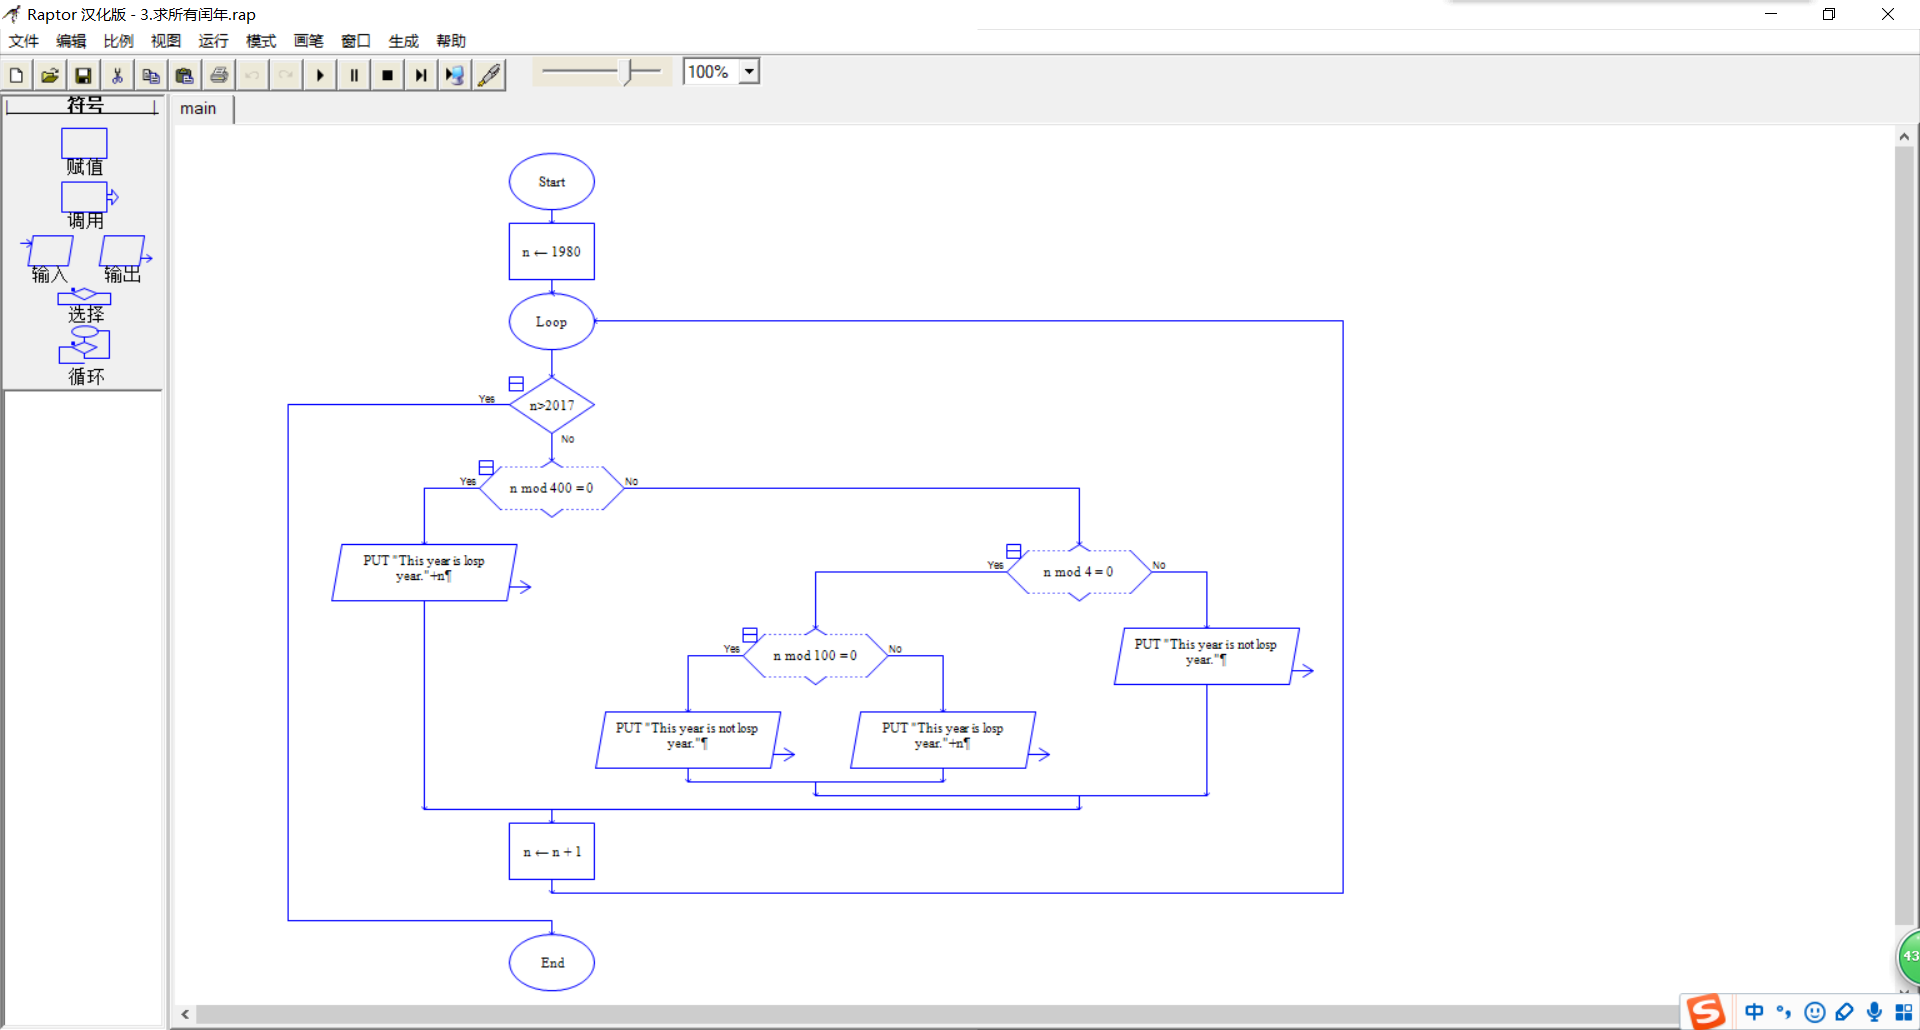The height and width of the screenshot is (1030, 1920).
Task: Click the Copy toolbar icon
Action: coord(151,75)
